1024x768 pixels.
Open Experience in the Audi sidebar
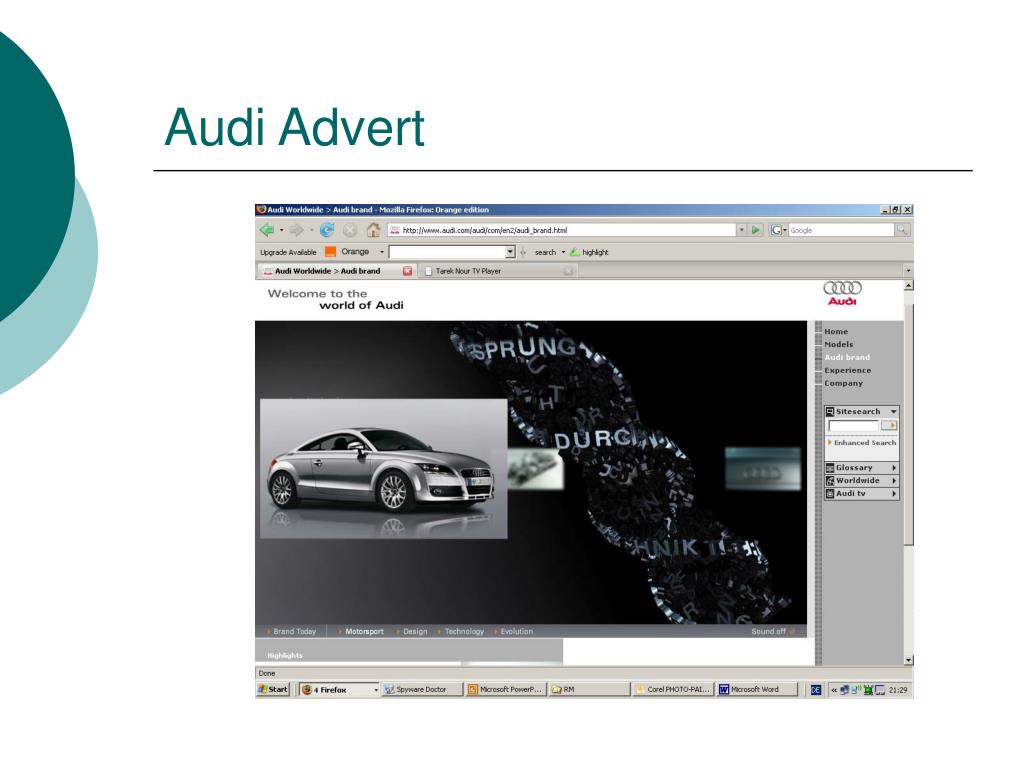[848, 371]
